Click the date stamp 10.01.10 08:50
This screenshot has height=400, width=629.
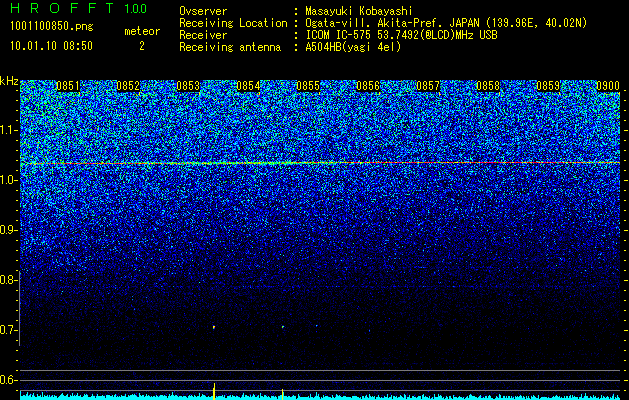point(51,46)
